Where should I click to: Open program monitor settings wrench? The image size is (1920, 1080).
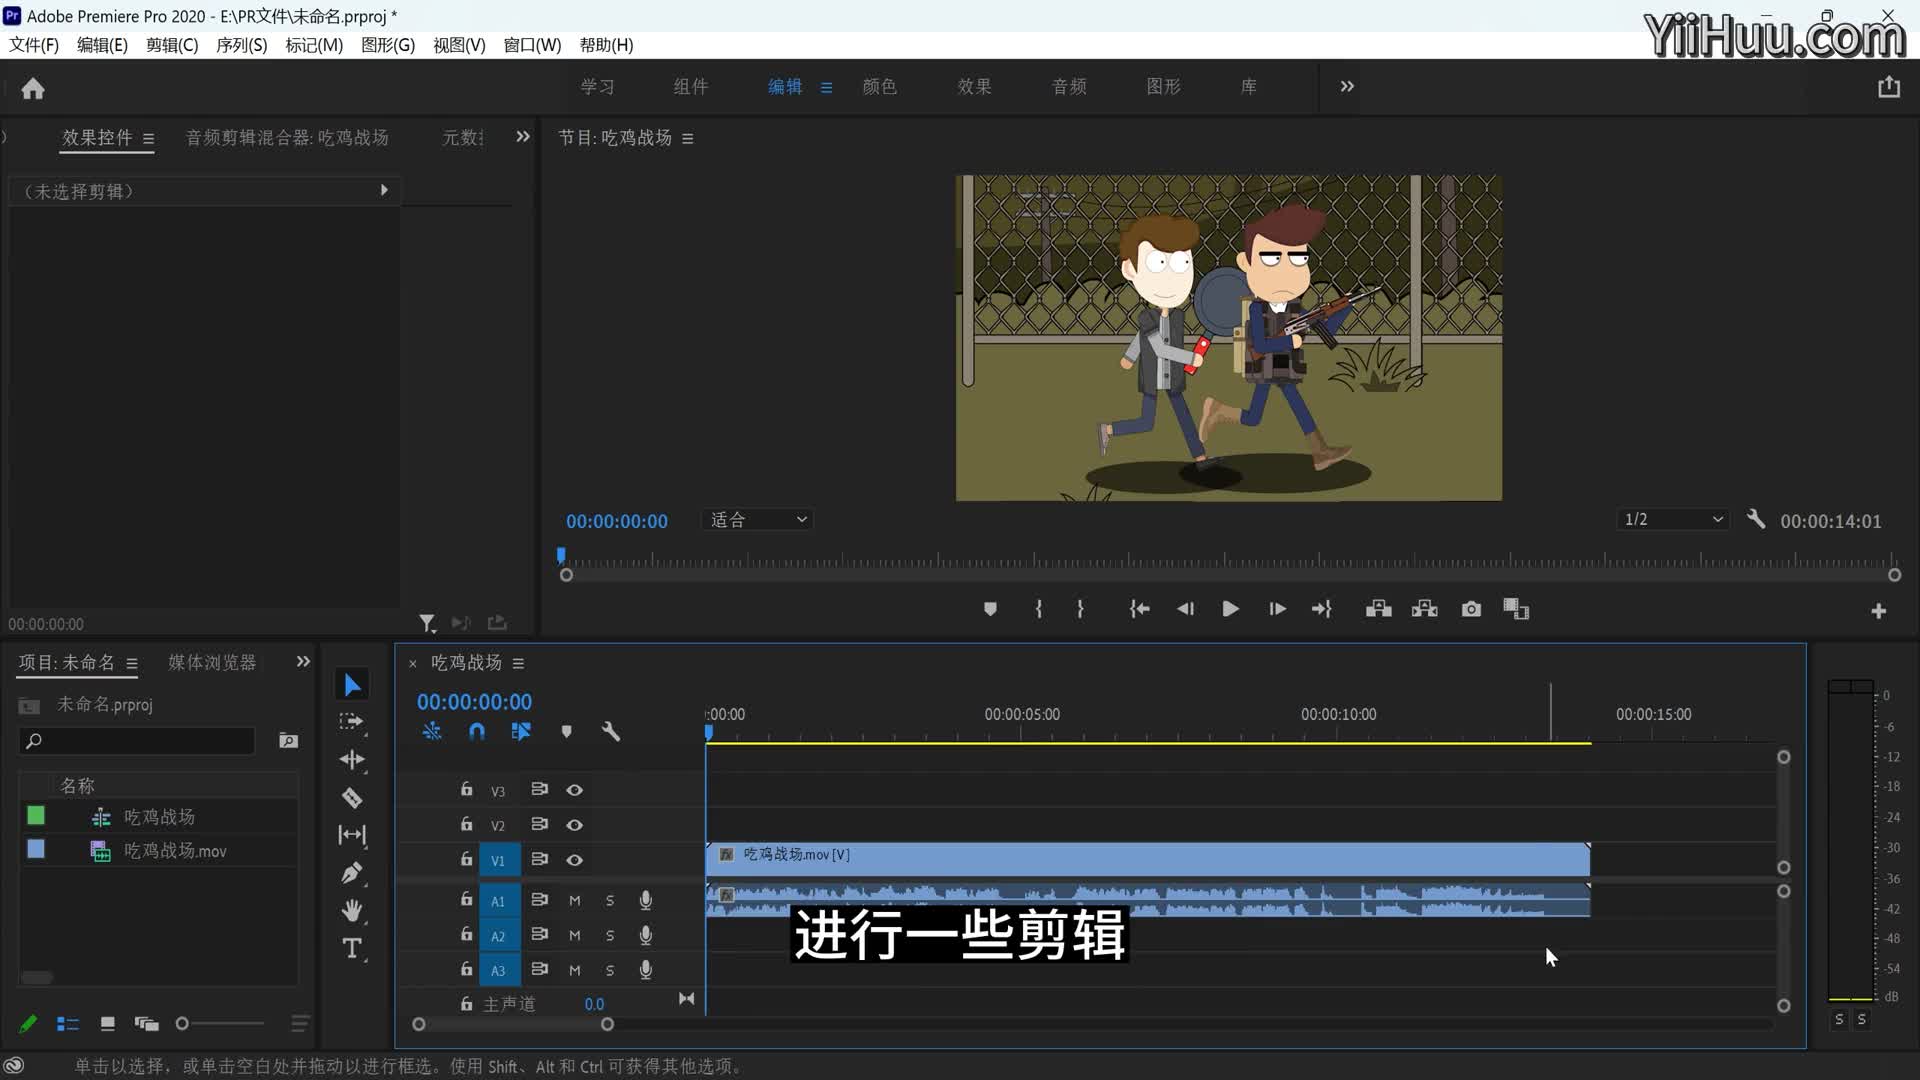click(x=1756, y=519)
